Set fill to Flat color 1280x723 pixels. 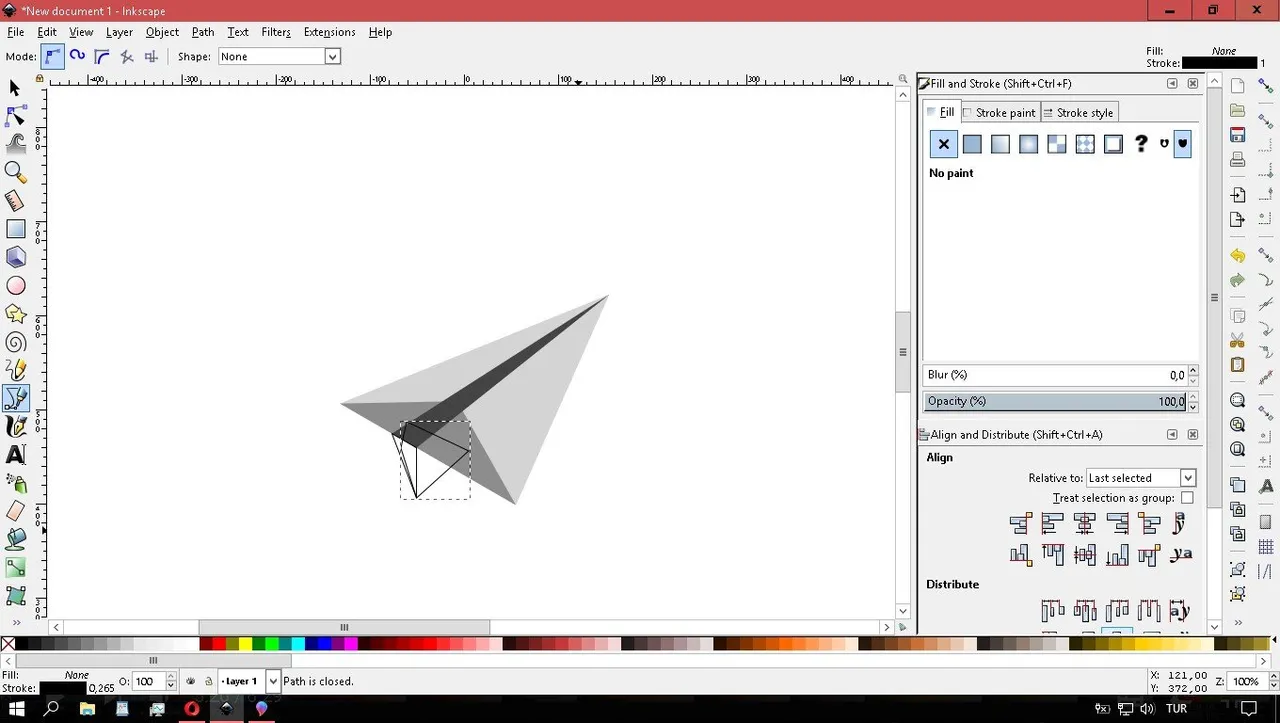(x=972, y=144)
